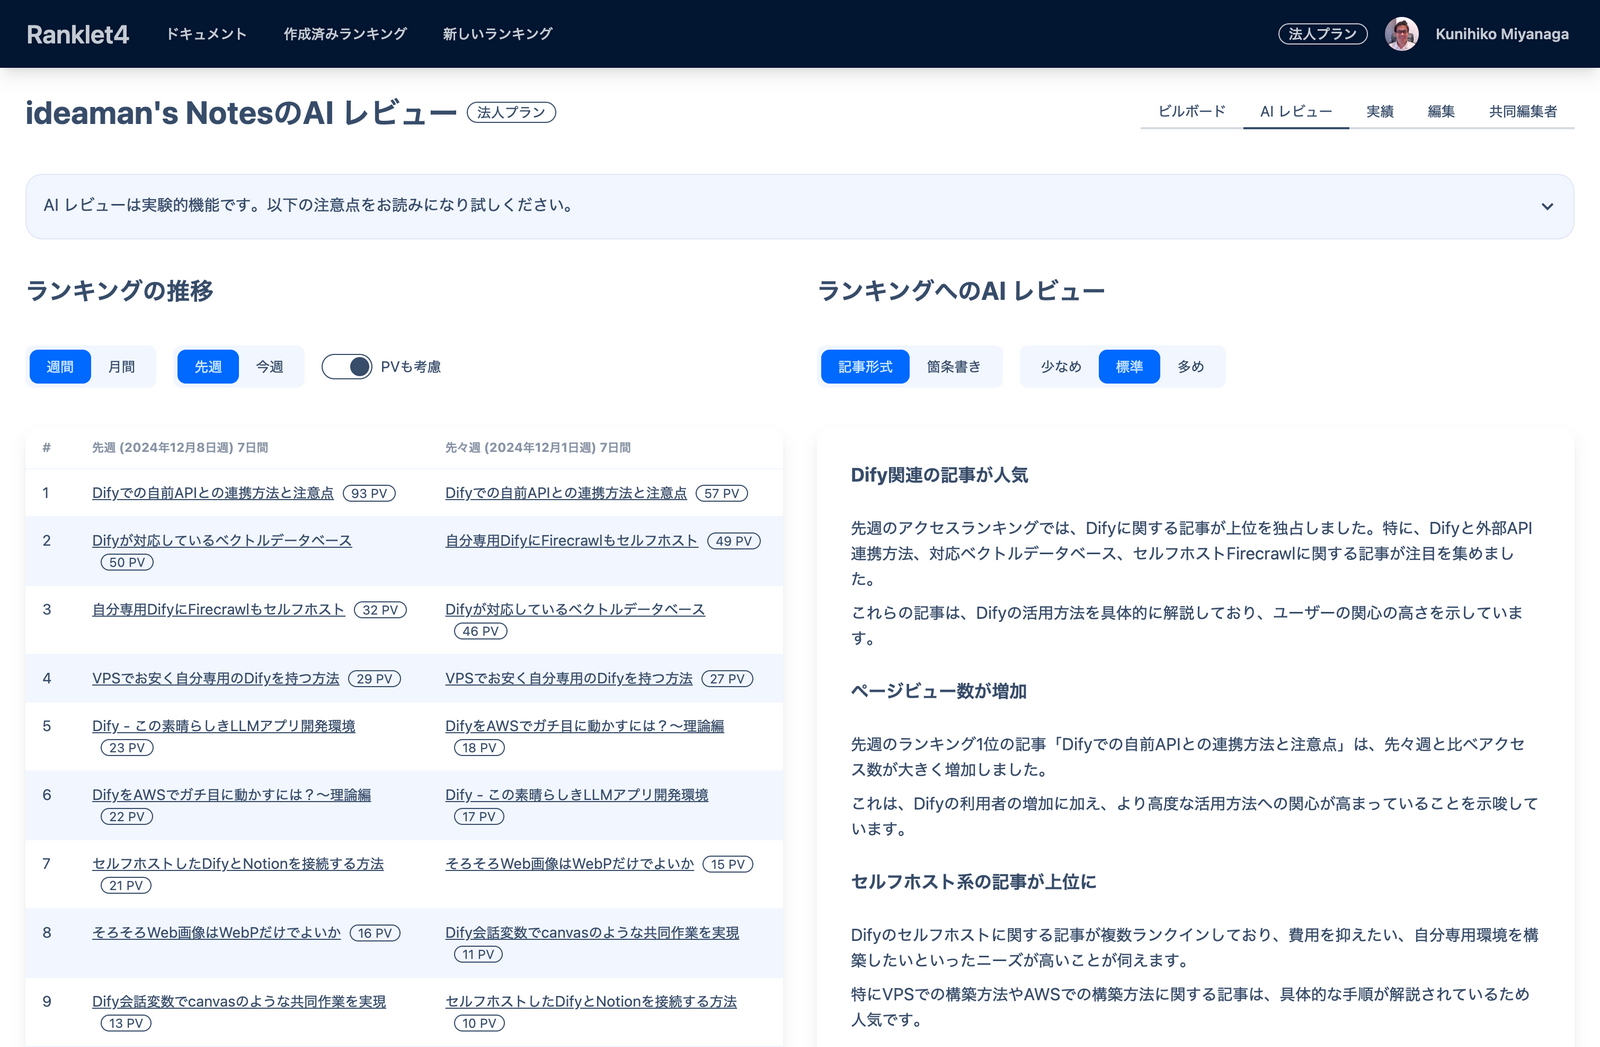Open 先々週 rank 8 Dify会話変数でcanvas link
The image size is (1600, 1047).
[592, 933]
